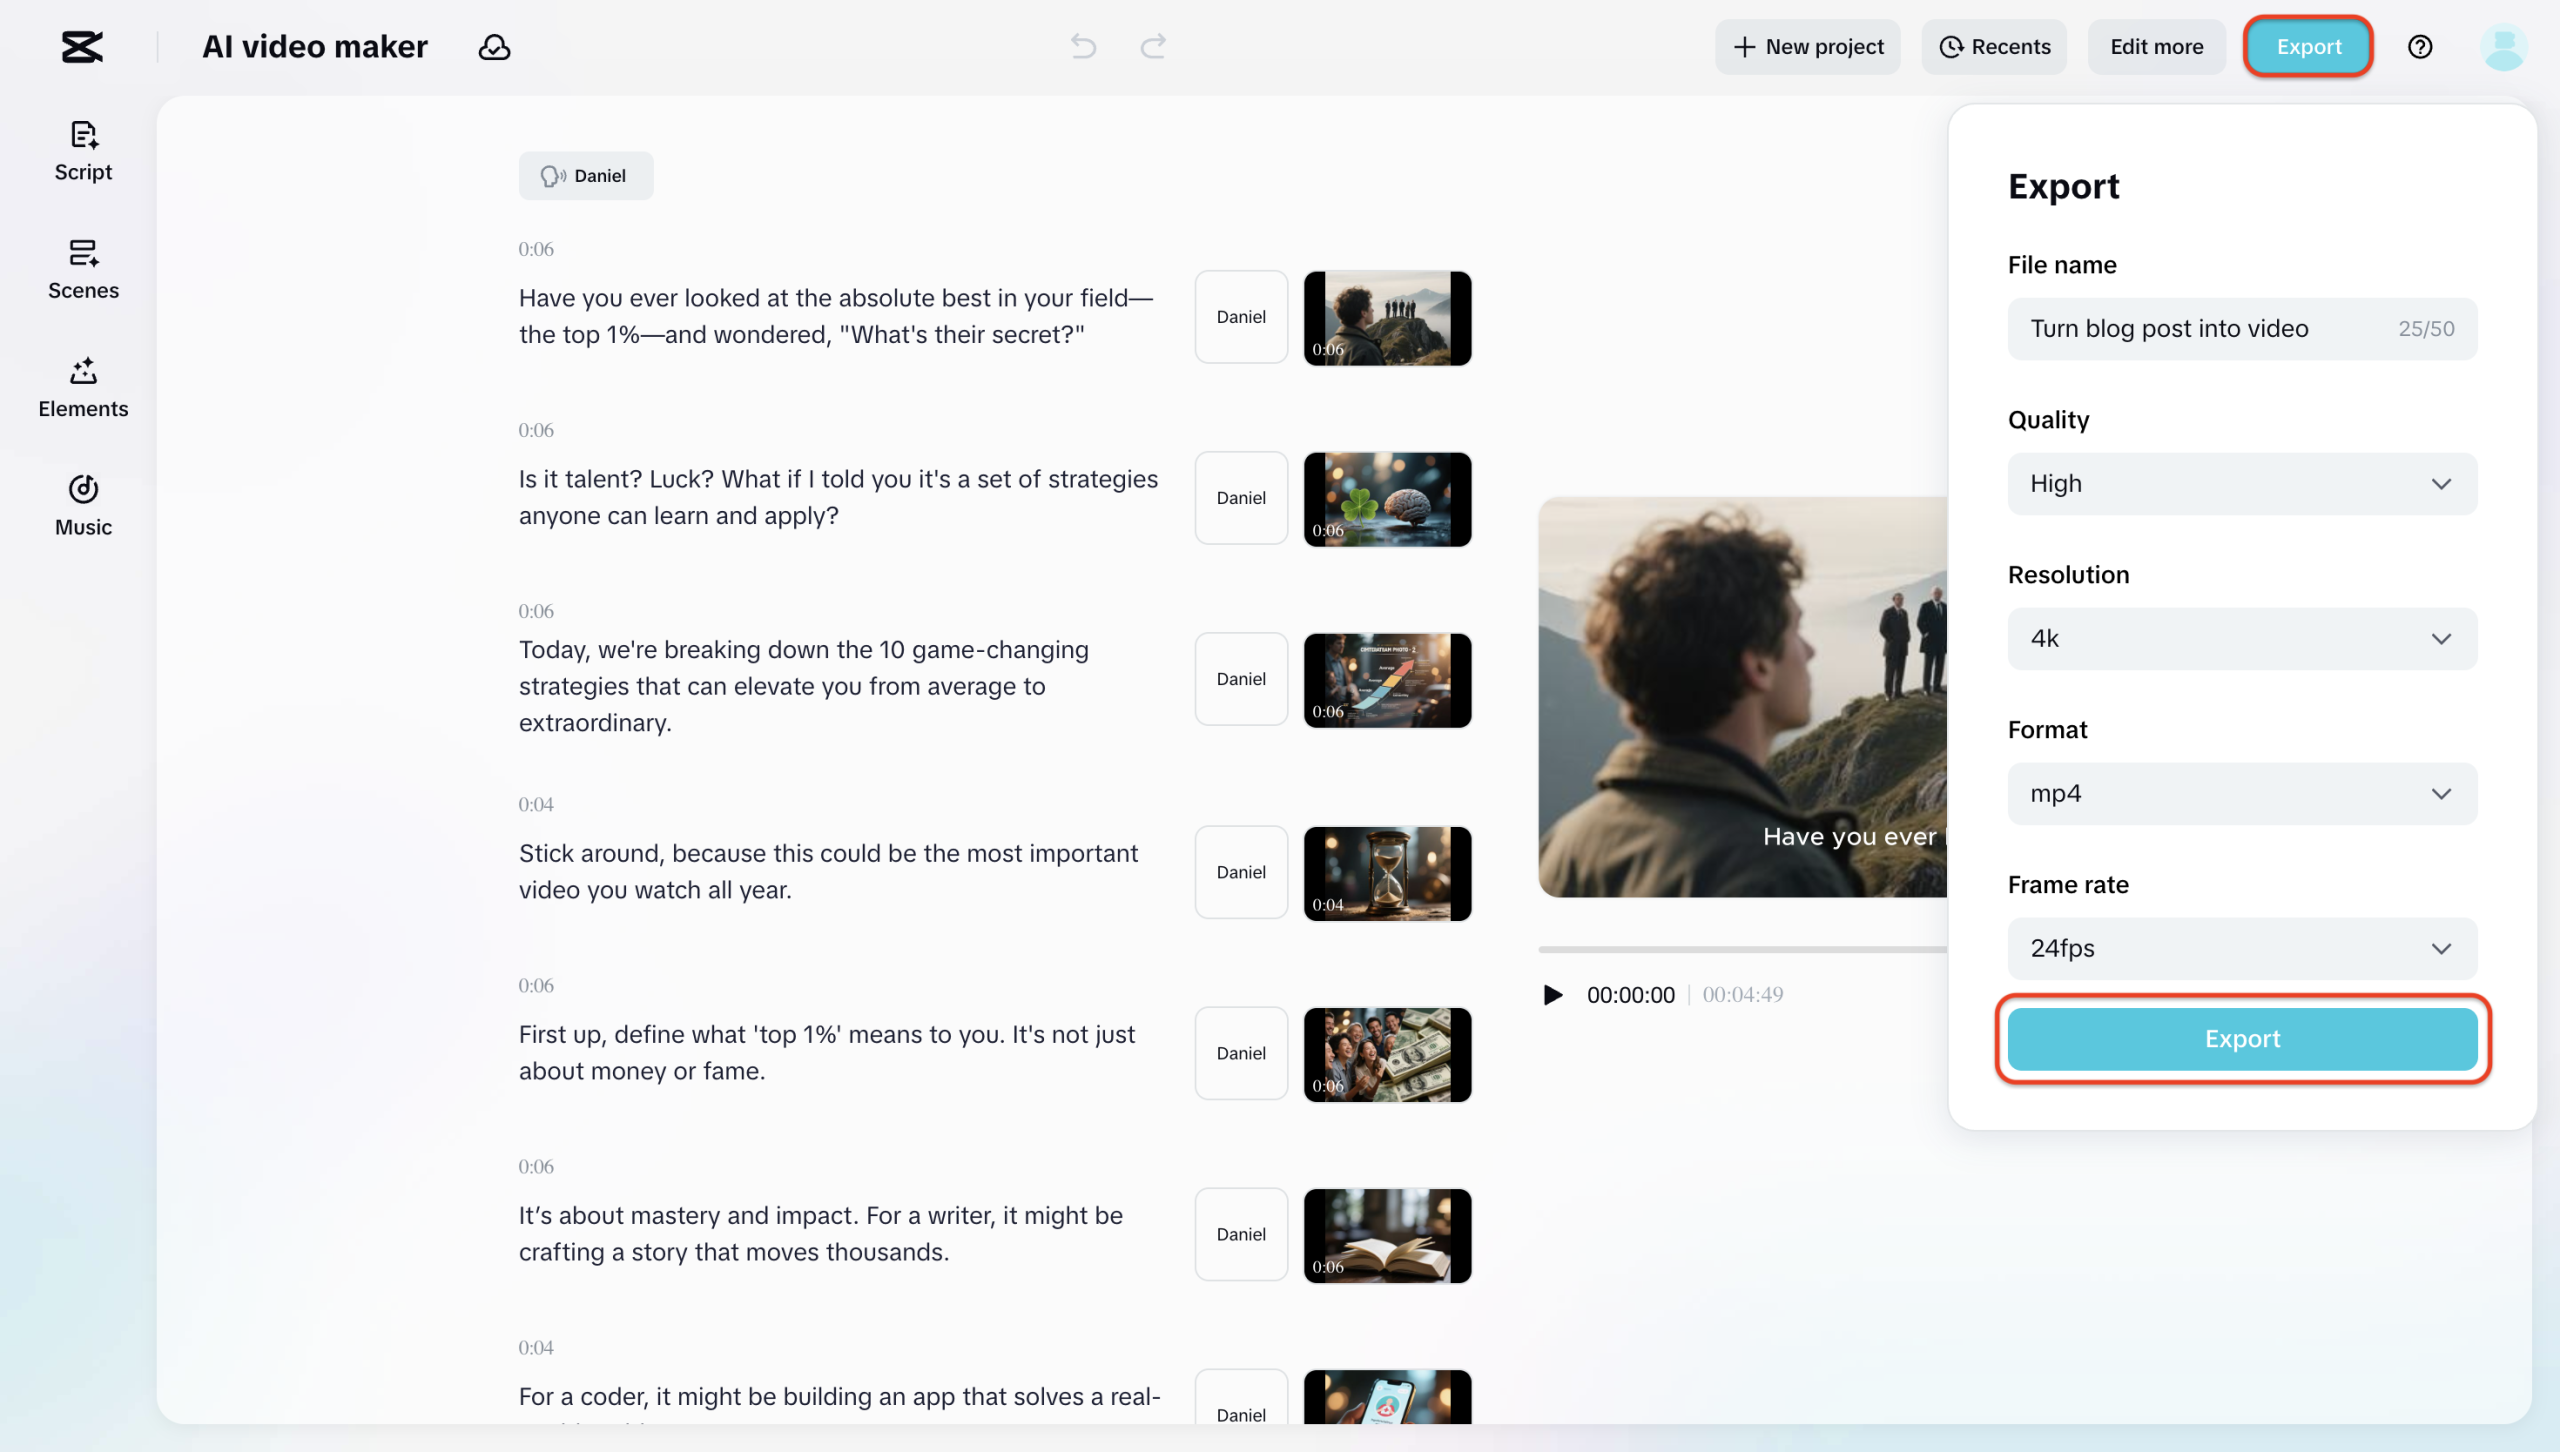The image size is (2560, 1452).
Task: Open the Script panel in sidebar
Action: coord(83,151)
